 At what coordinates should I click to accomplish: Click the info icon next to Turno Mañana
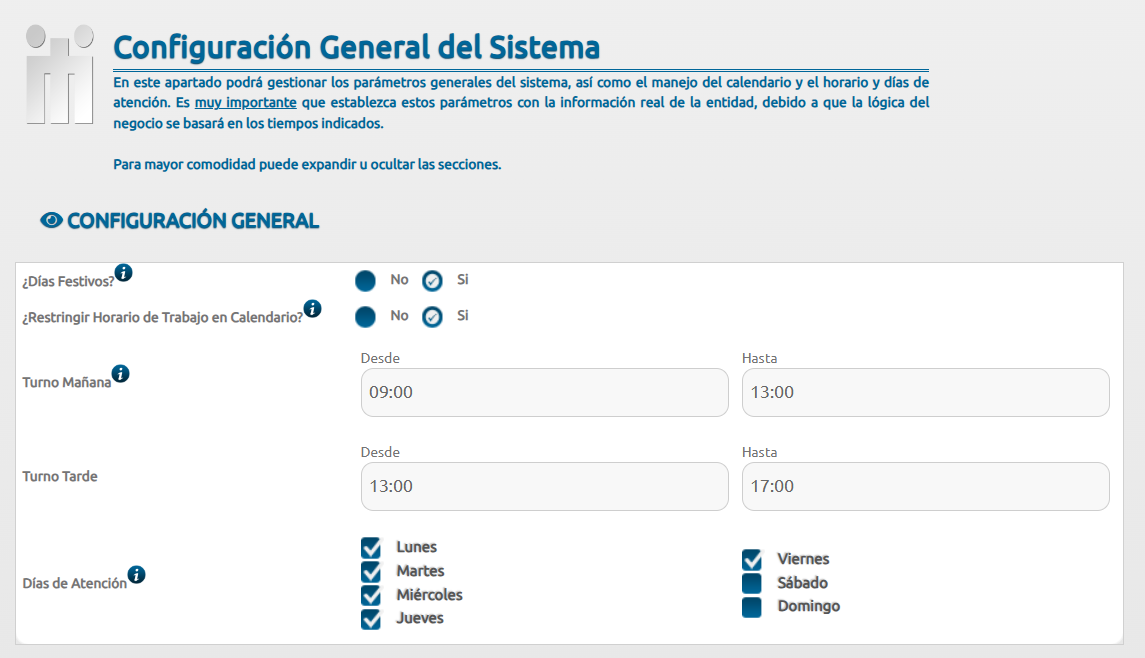[x=120, y=374]
